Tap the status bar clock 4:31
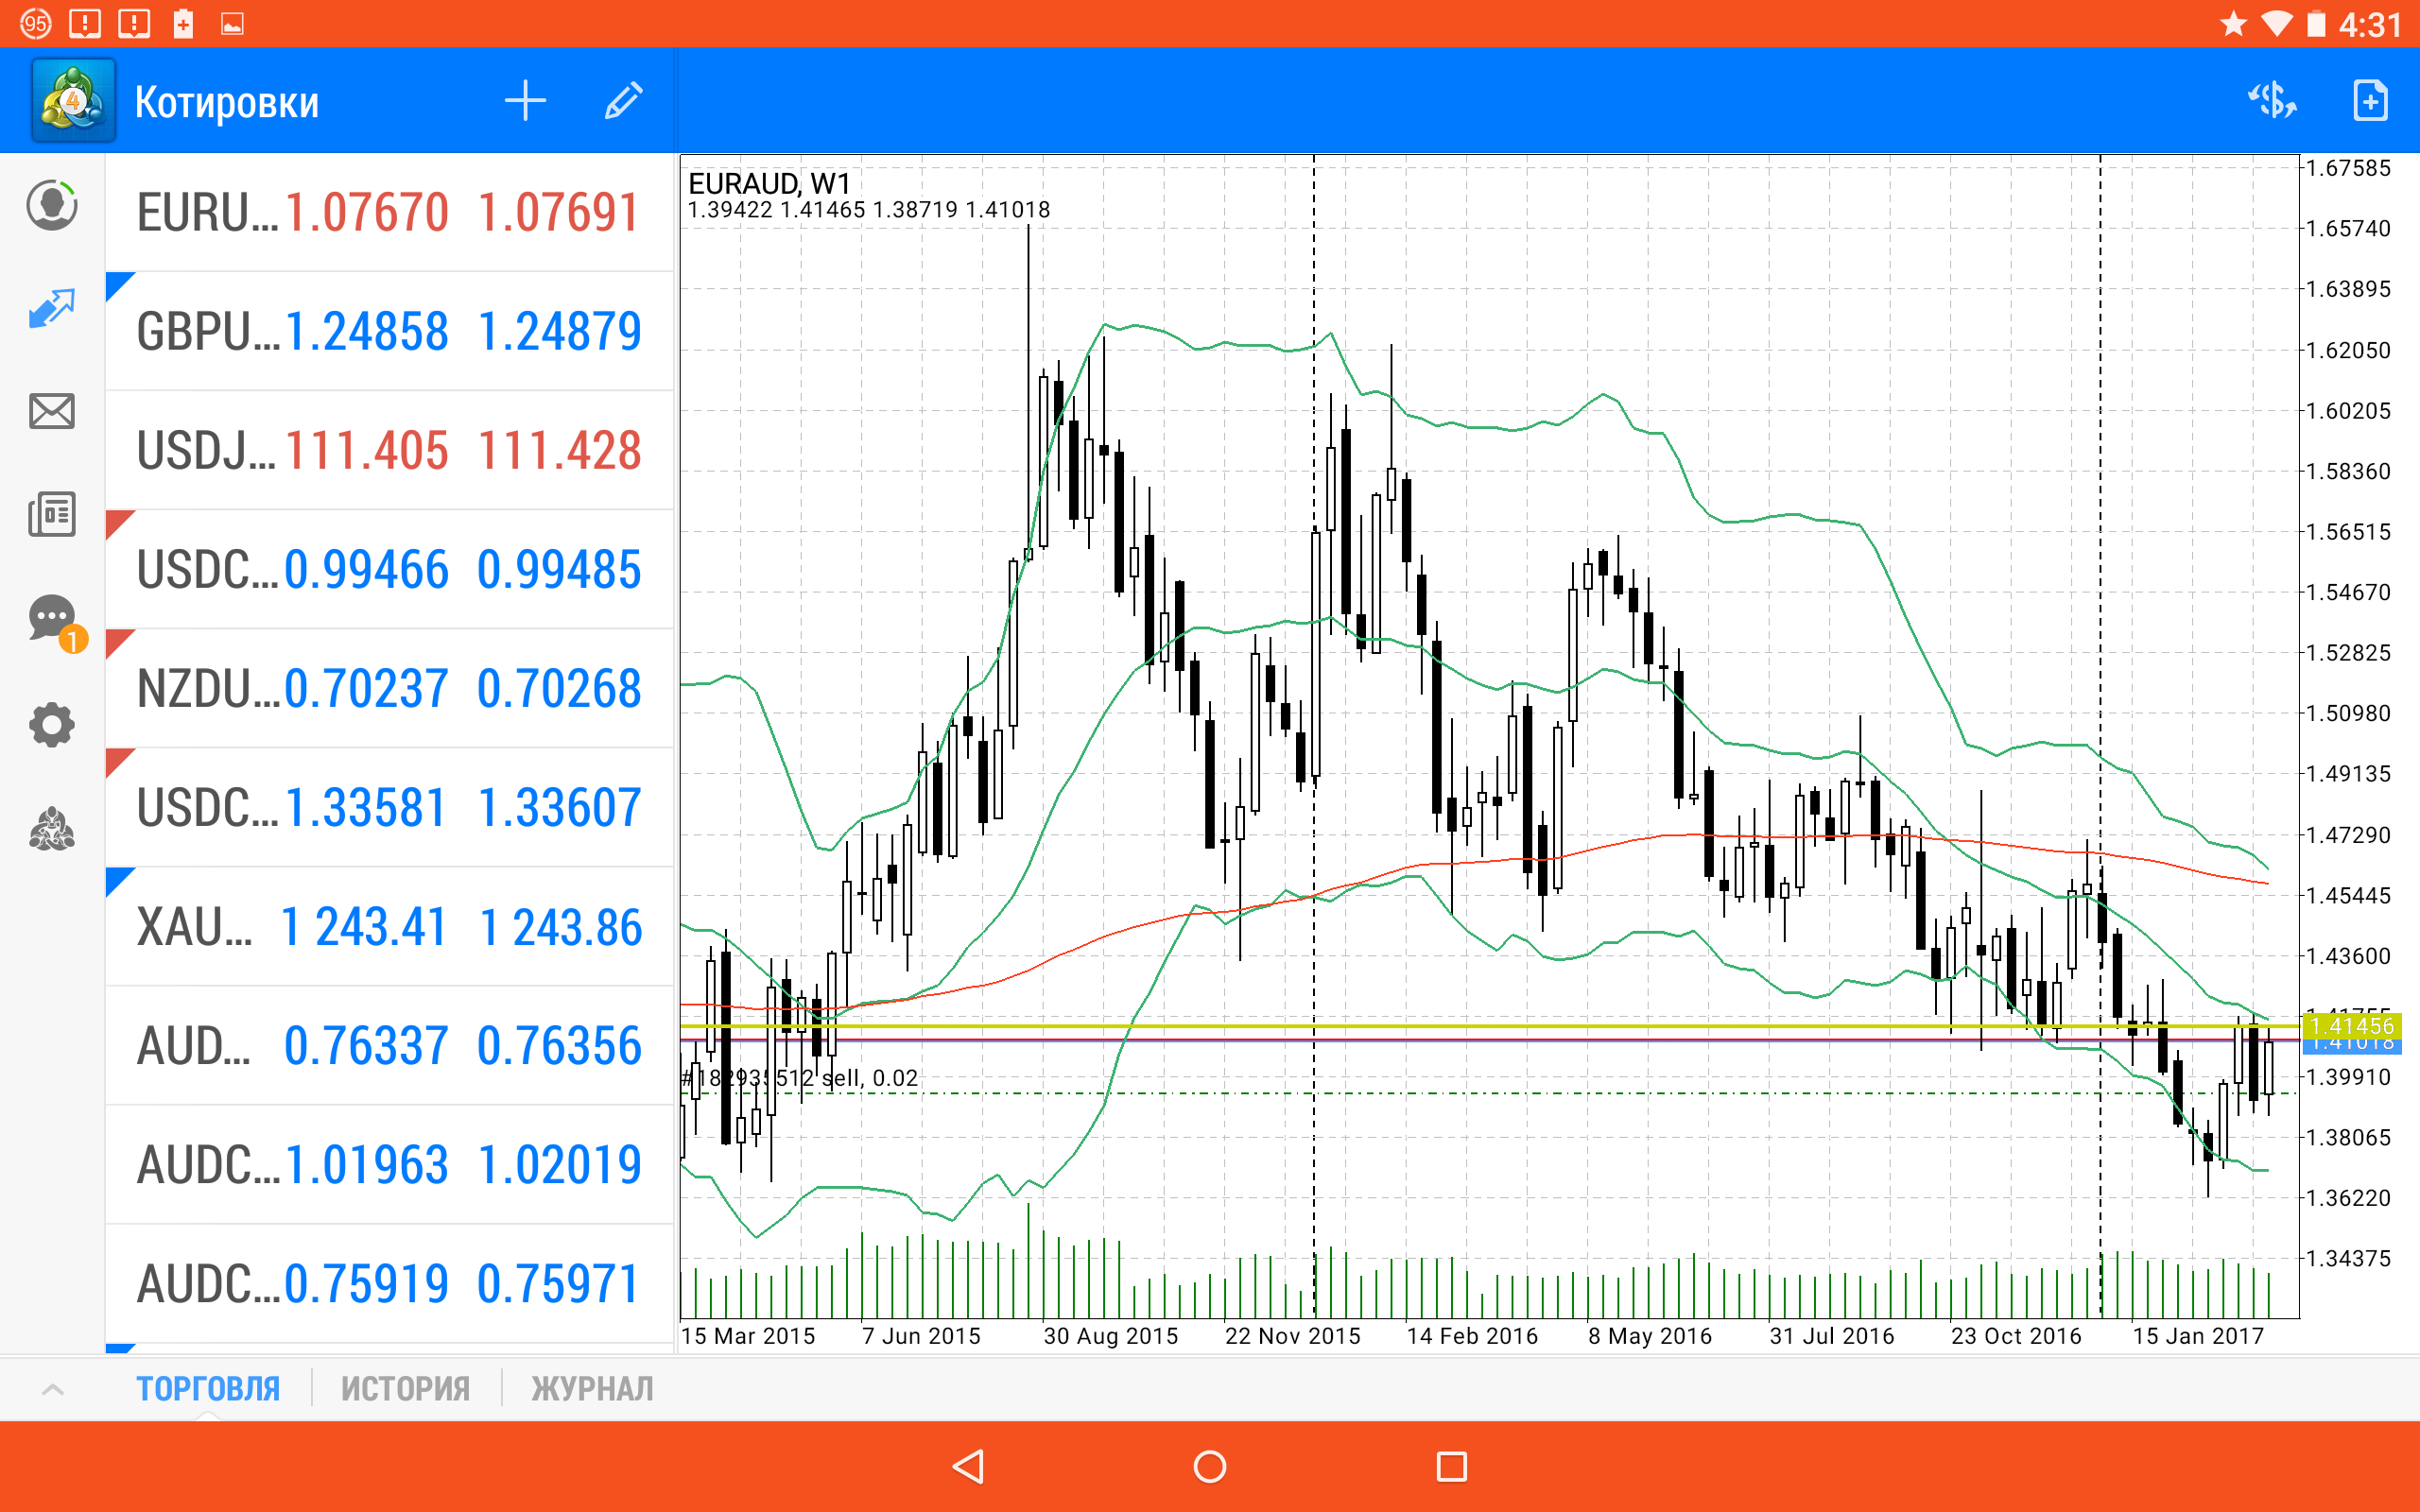2420x1512 pixels. click(2369, 24)
